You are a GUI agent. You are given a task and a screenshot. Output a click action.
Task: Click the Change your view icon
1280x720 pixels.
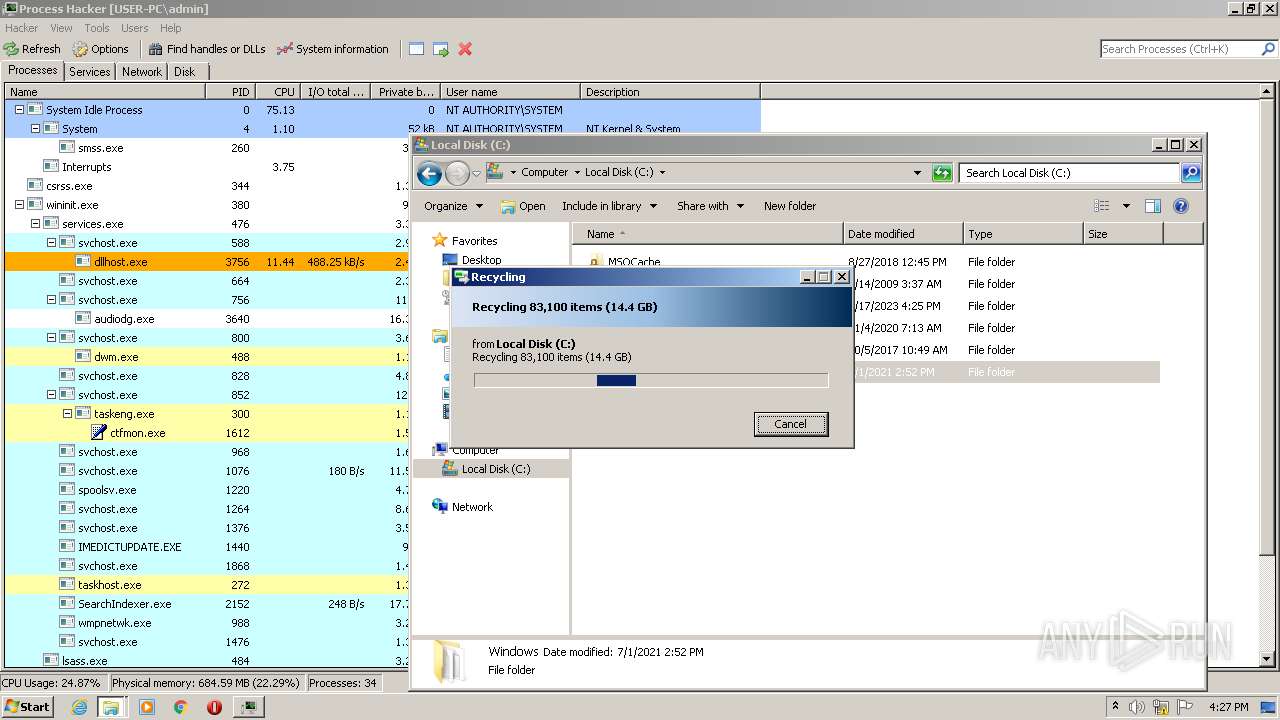point(1101,206)
